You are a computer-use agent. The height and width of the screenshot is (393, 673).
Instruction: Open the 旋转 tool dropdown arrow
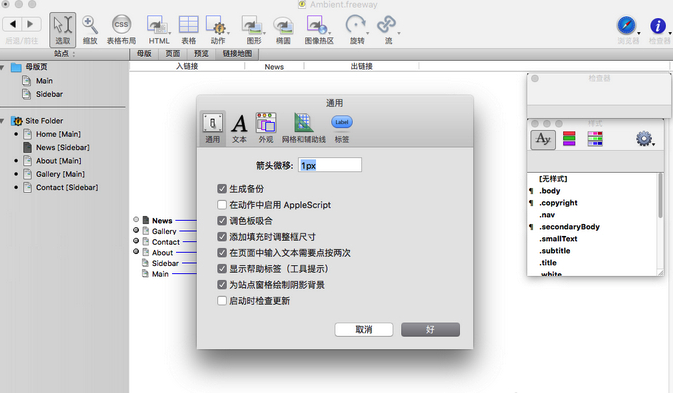367,33
